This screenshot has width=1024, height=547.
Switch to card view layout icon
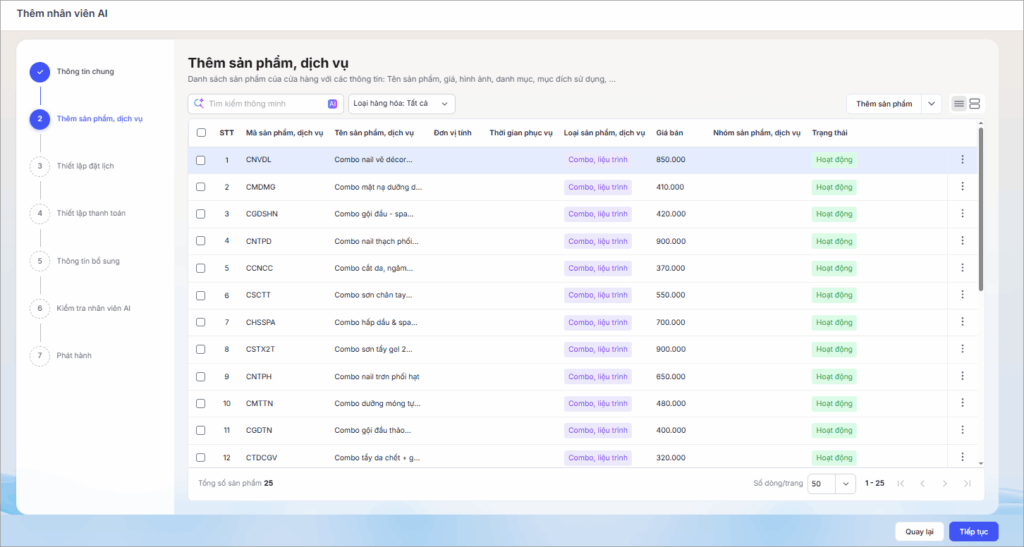pos(975,104)
